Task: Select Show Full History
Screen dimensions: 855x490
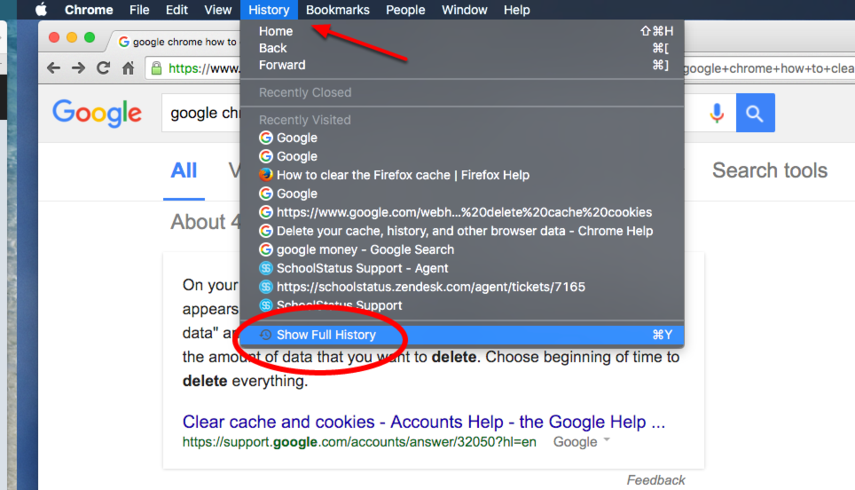Action: point(462,335)
